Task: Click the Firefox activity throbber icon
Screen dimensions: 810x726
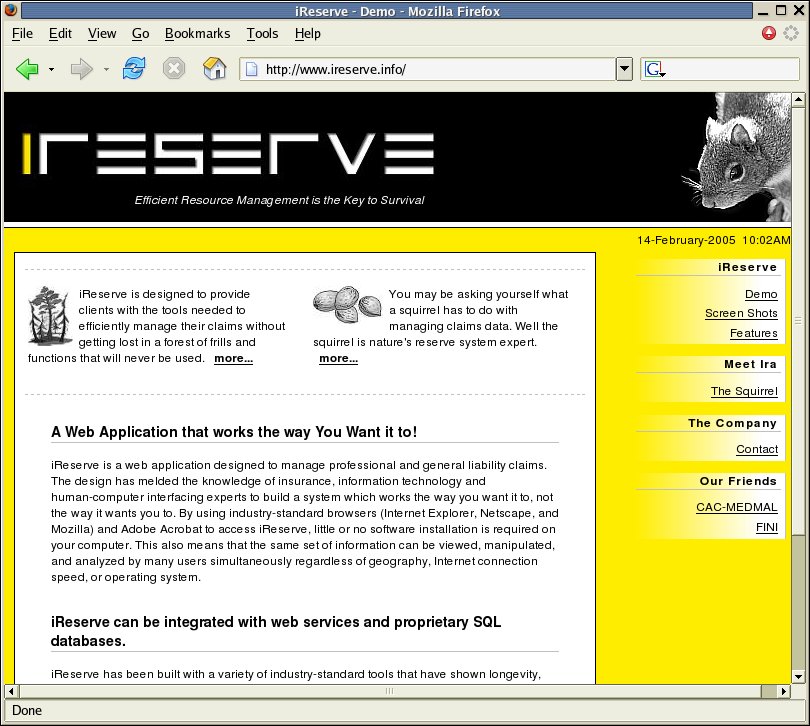Action: click(x=791, y=33)
